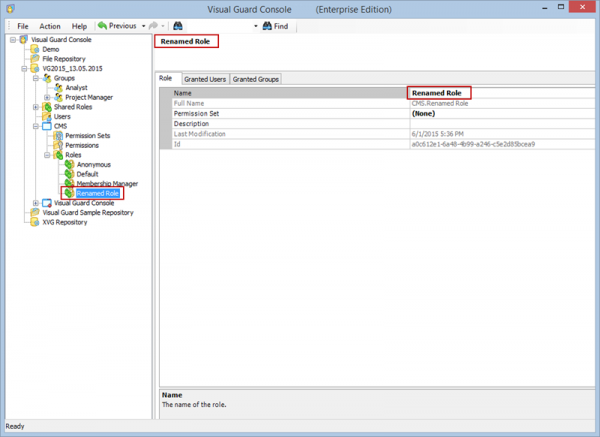
Task: Click the Shared Roles icon
Action: (x=47, y=107)
